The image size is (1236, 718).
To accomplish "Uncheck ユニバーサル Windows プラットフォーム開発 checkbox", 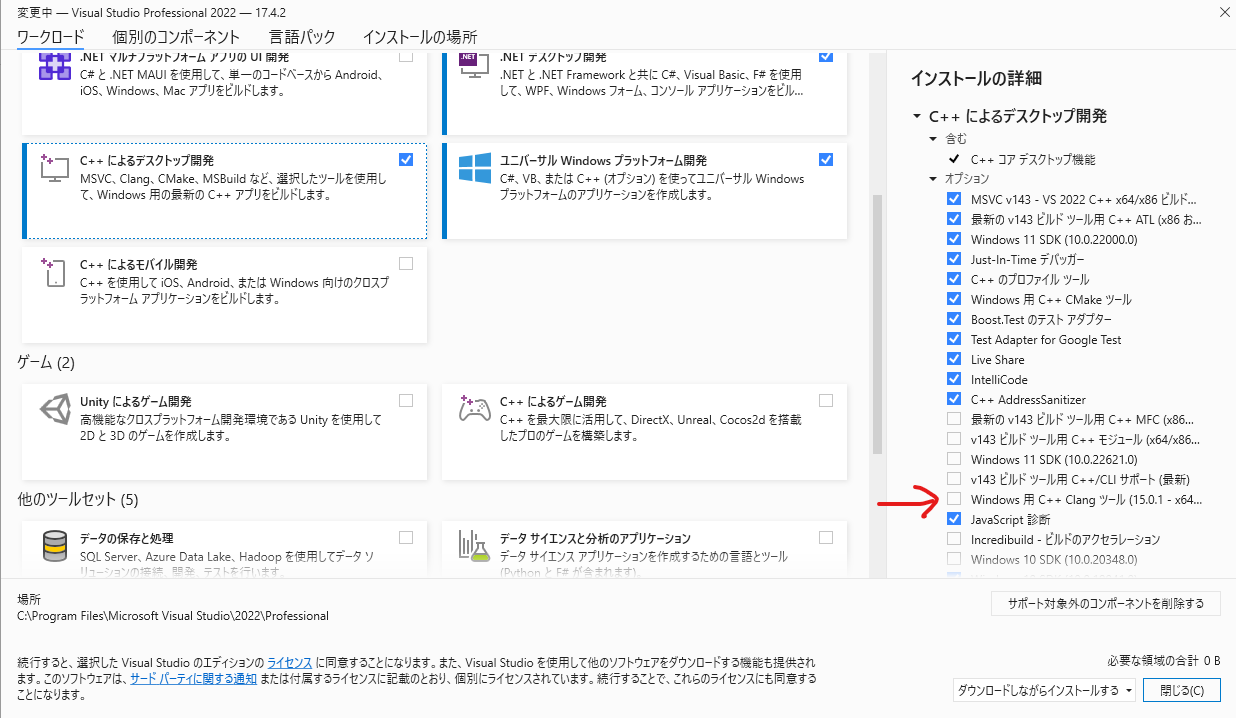I will point(825,160).
